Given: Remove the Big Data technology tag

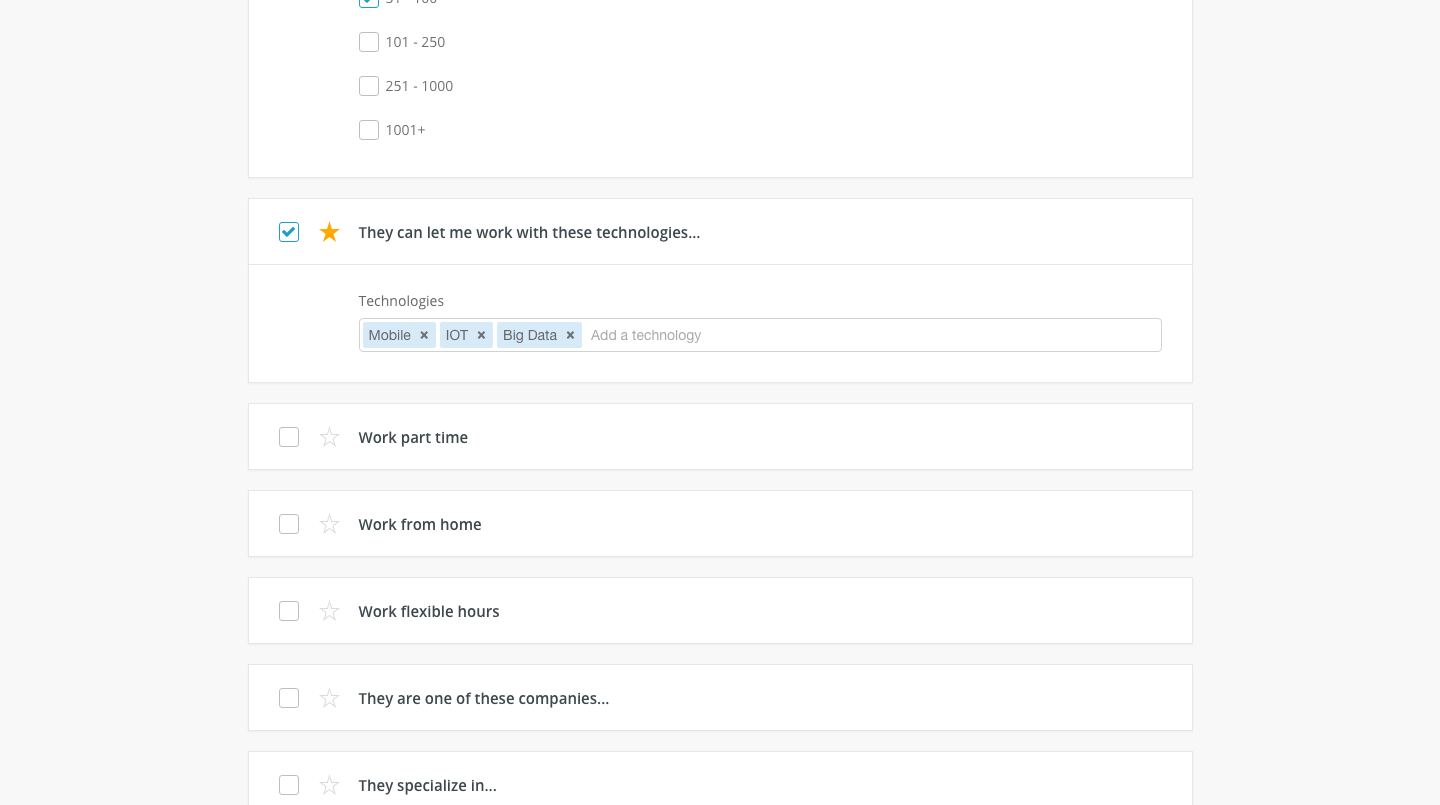Looking at the screenshot, I should point(570,335).
